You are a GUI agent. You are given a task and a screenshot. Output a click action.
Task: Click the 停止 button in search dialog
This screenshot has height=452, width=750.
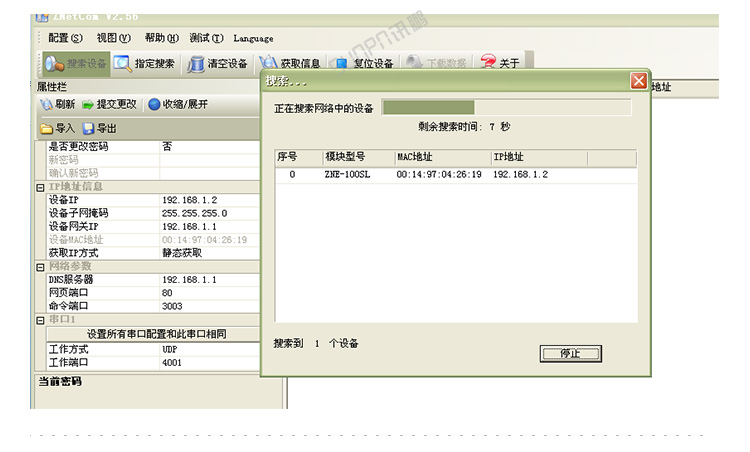pos(571,353)
